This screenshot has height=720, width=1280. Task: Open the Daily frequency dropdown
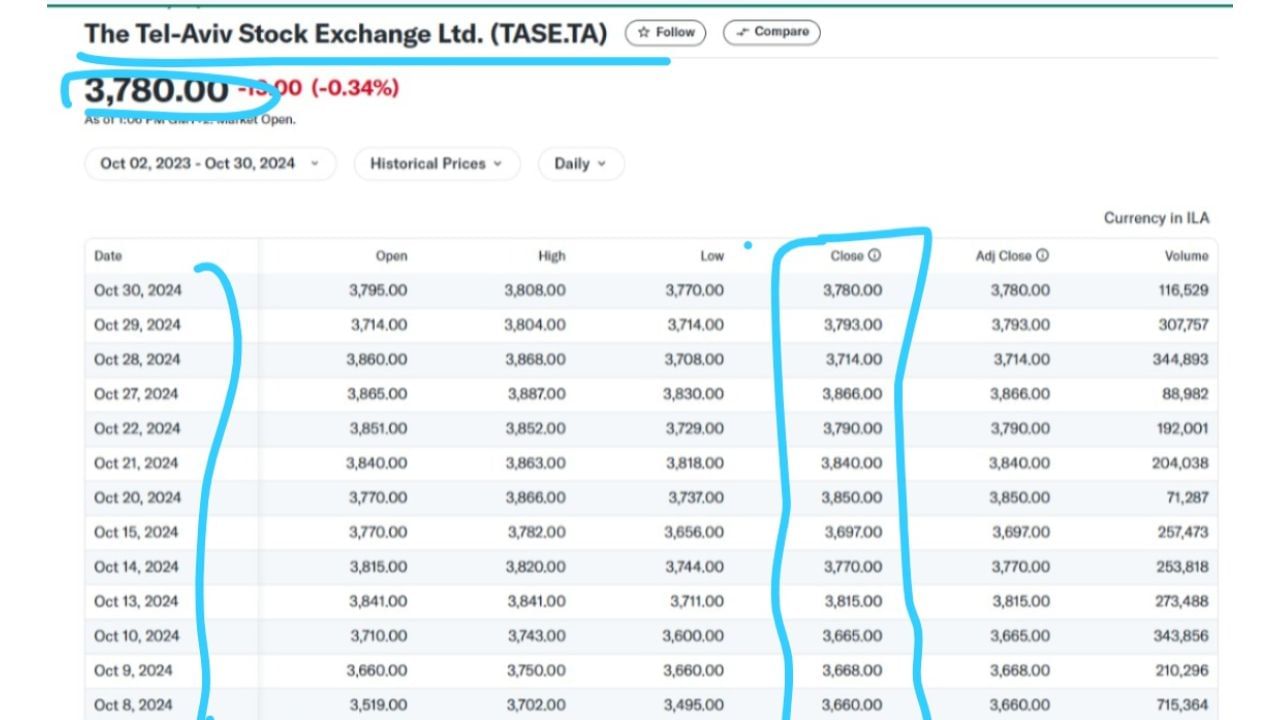581,164
